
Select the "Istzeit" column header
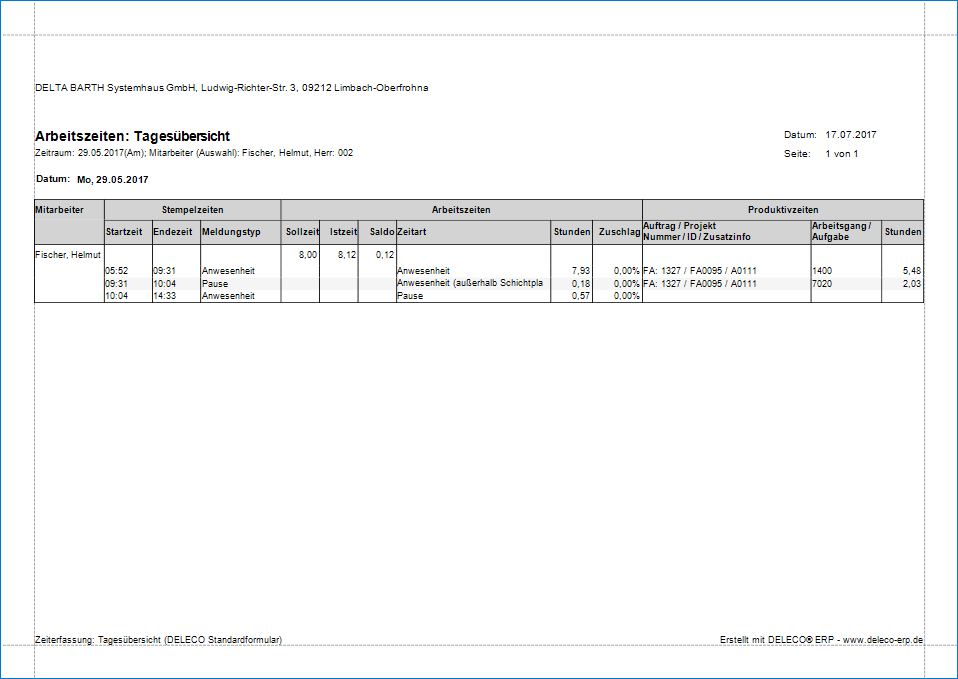click(x=343, y=232)
